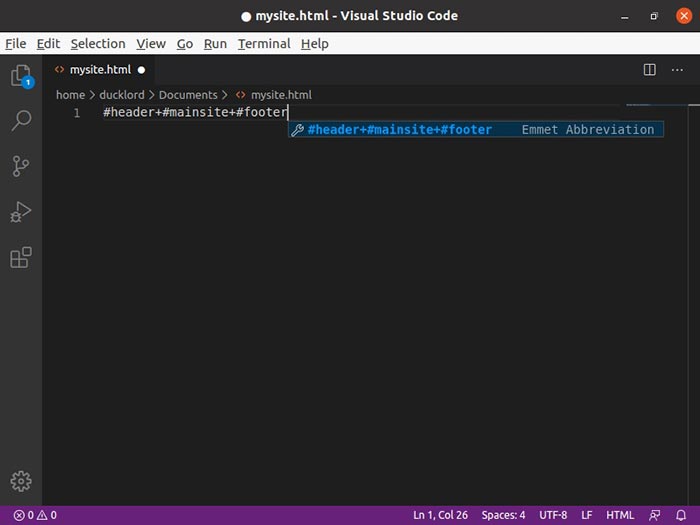
Task: Switch to the mysite.html tab
Action: (99, 70)
